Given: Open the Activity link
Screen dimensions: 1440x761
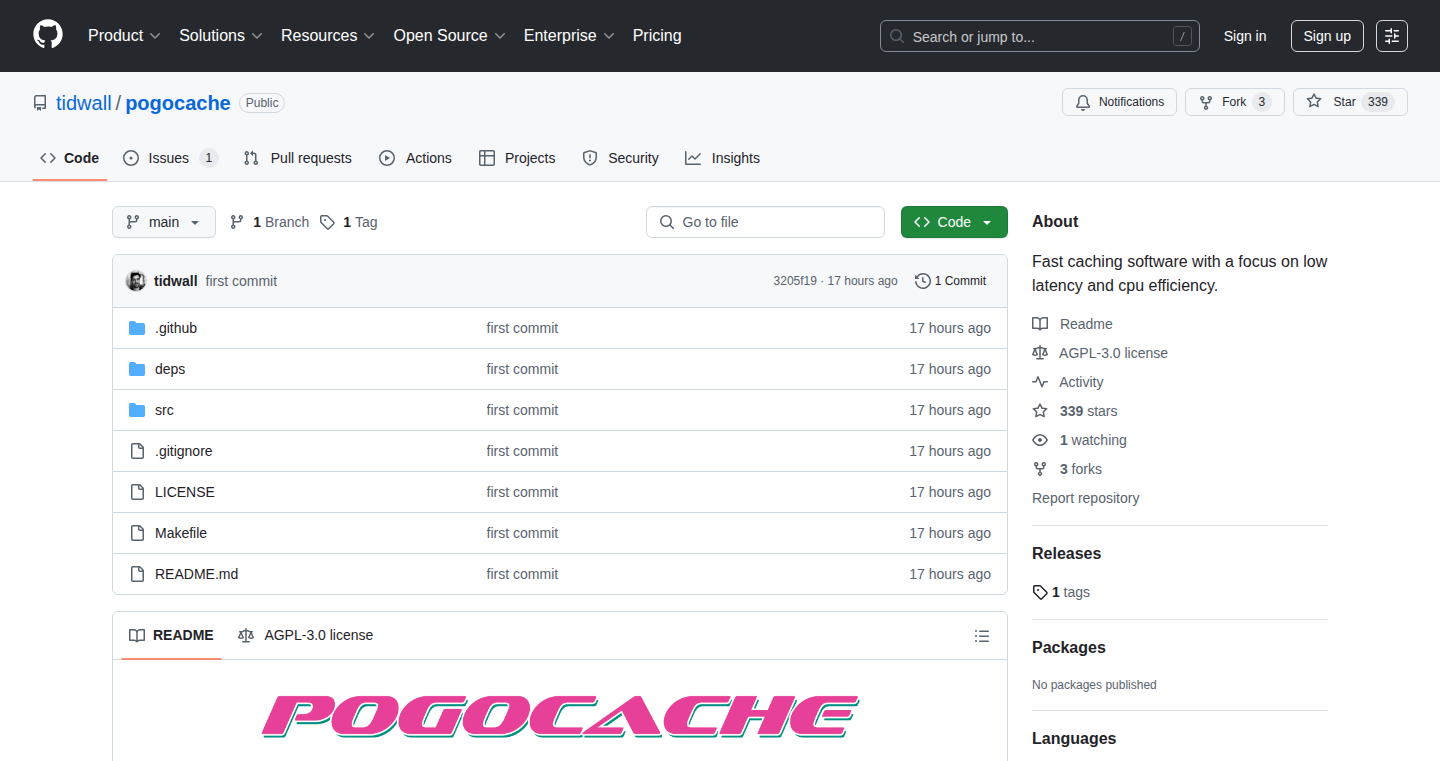Looking at the screenshot, I should tap(1068, 382).
